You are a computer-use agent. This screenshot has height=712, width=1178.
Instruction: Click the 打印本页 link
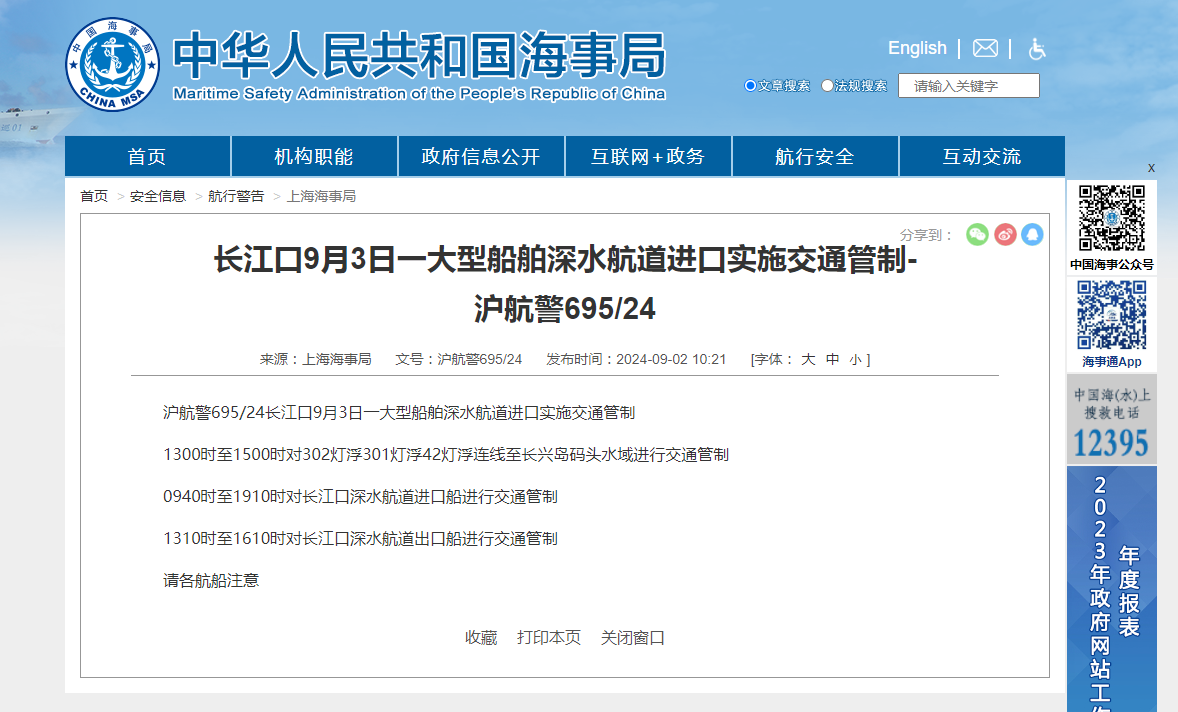pos(548,638)
